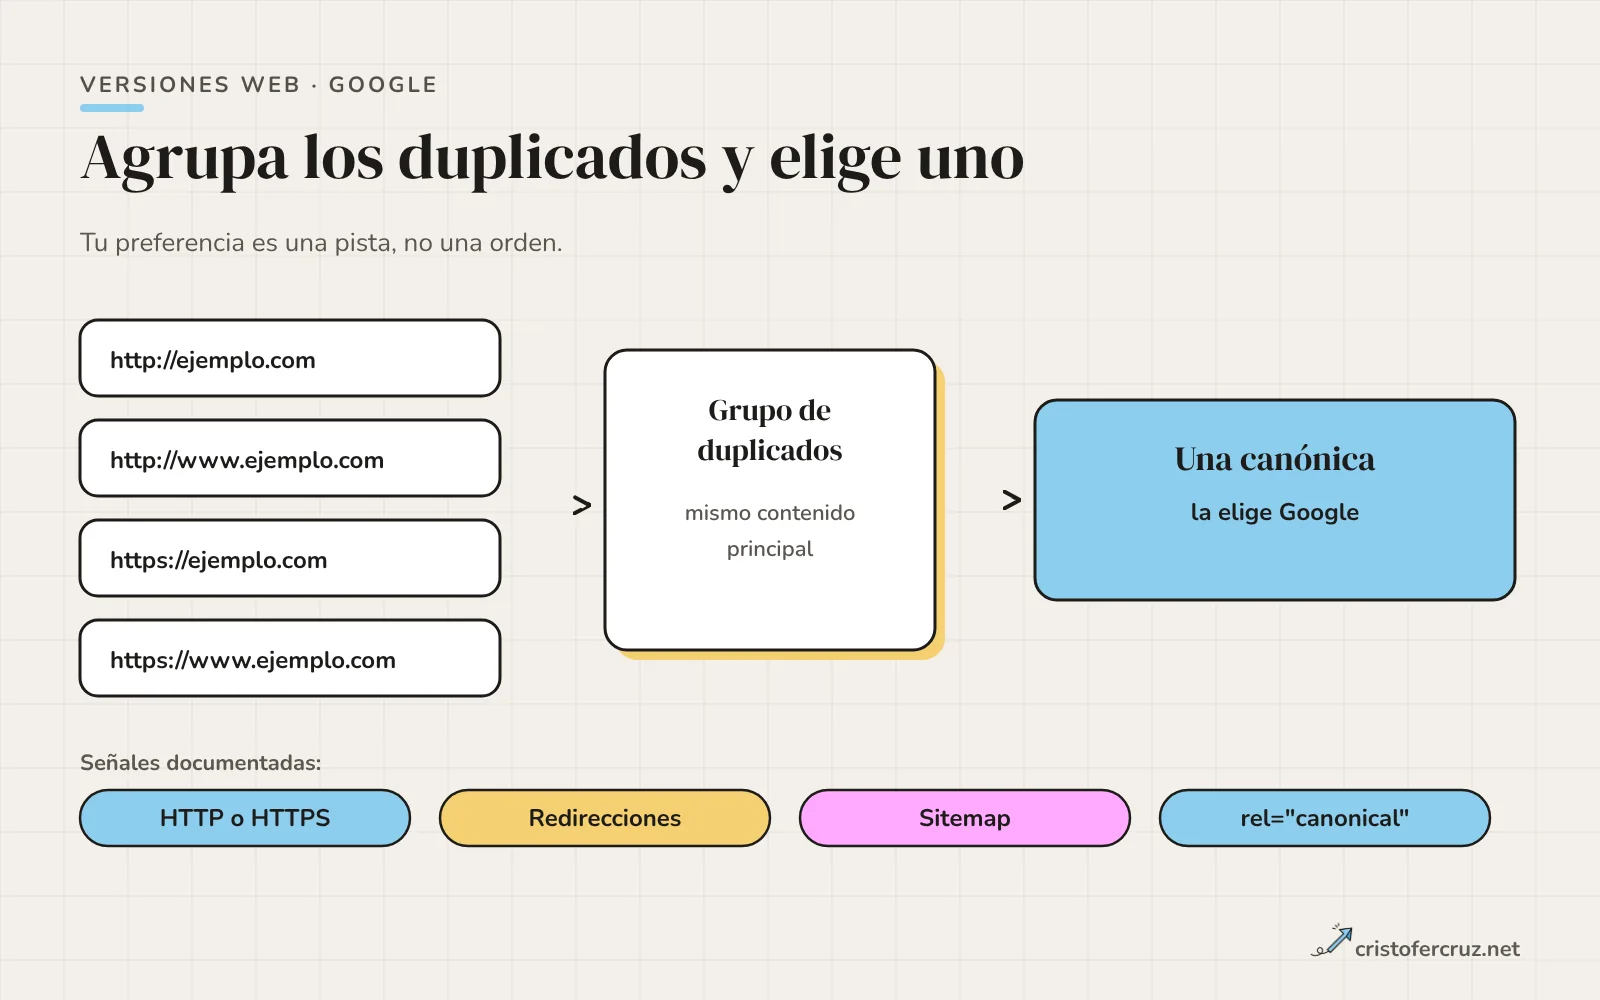Viewport: 1600px width, 1000px height.
Task: Click the chevron before the 'Una canónica' card
Action: pyautogui.click(x=1012, y=500)
